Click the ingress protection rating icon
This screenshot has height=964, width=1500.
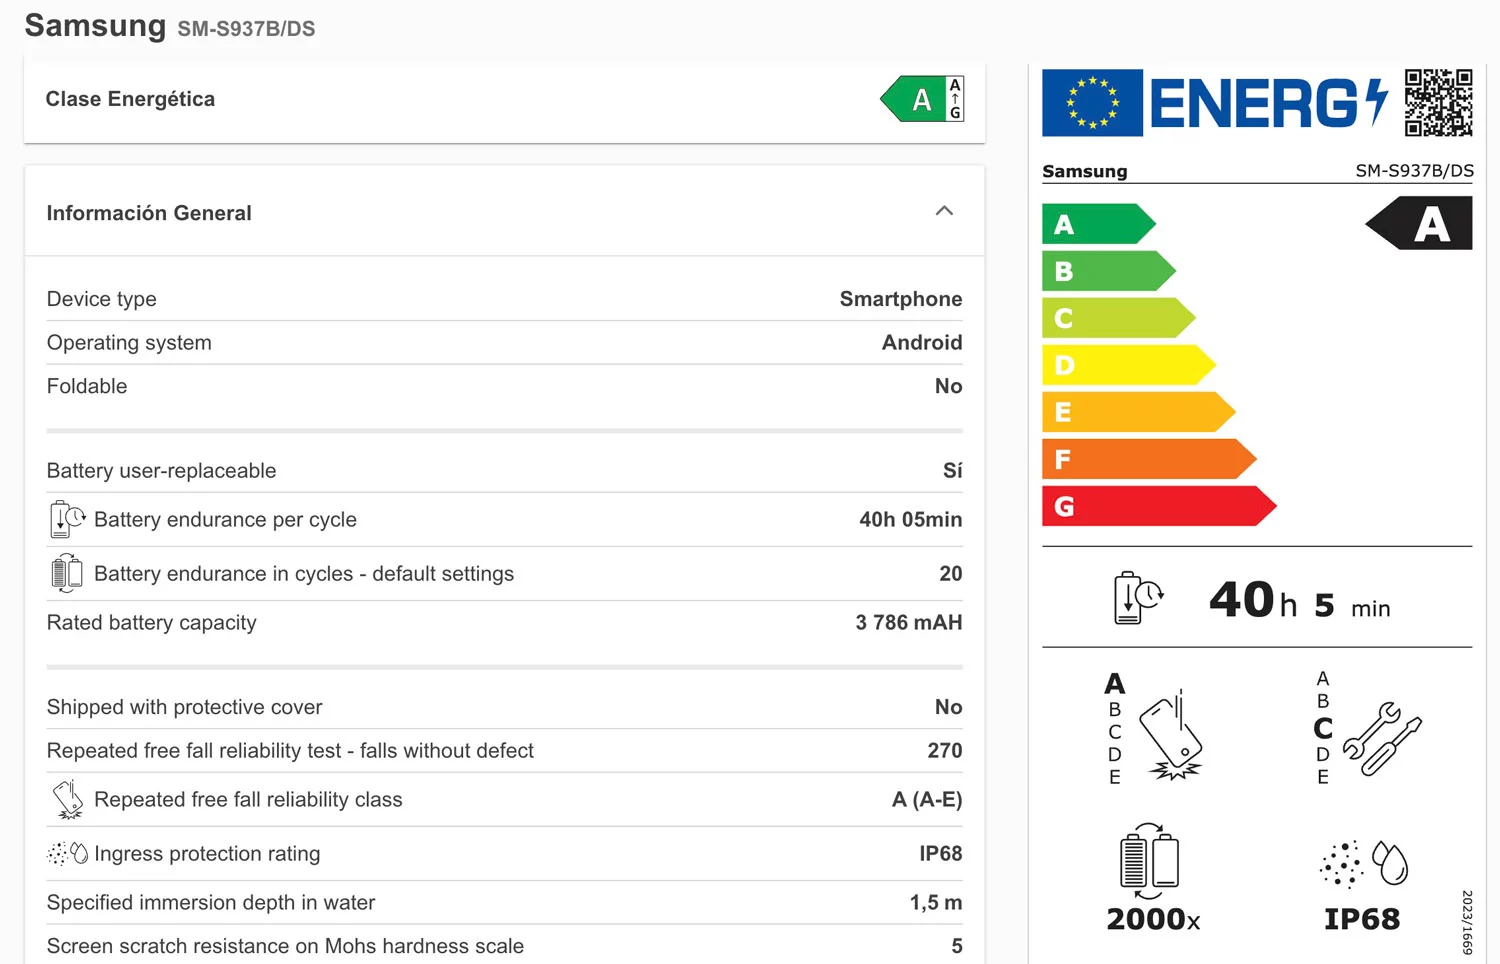click(x=67, y=854)
